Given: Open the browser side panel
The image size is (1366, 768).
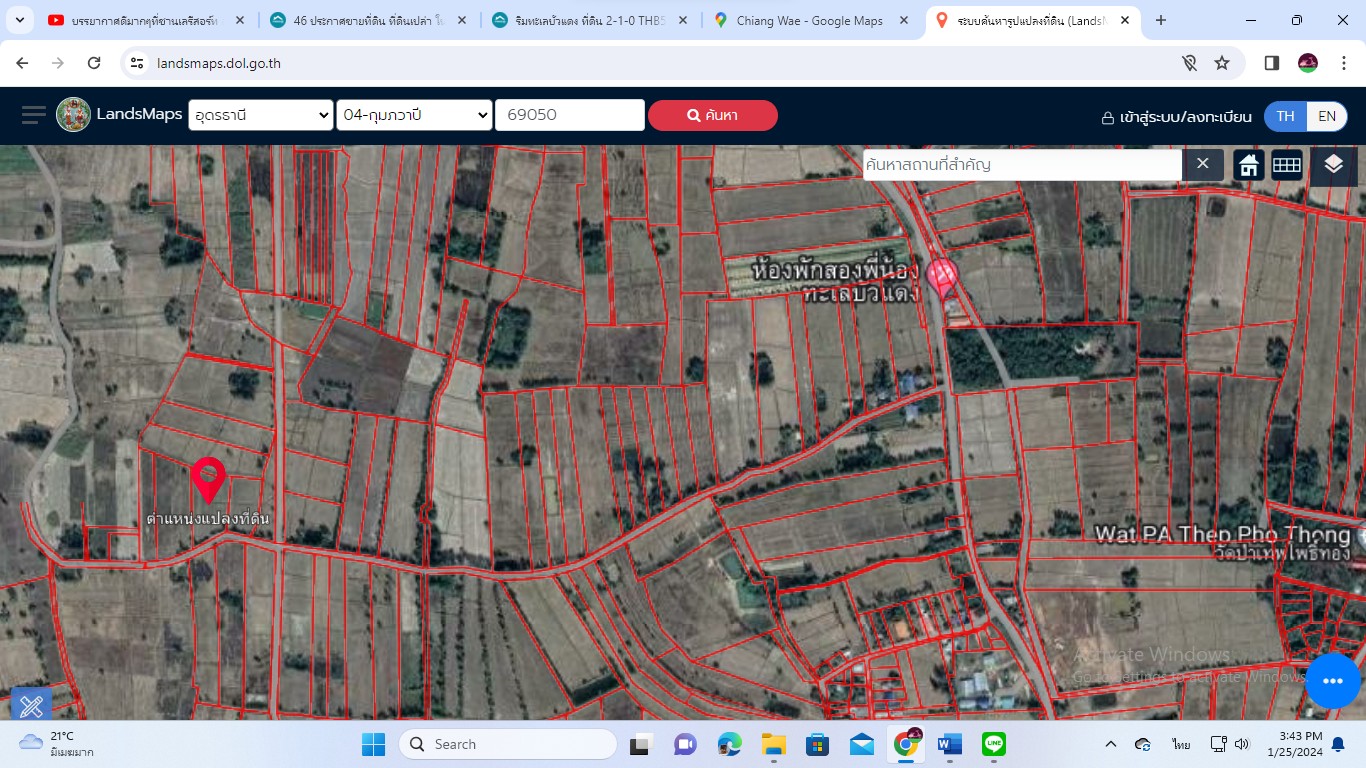Looking at the screenshot, I should pyautogui.click(x=1272, y=63).
